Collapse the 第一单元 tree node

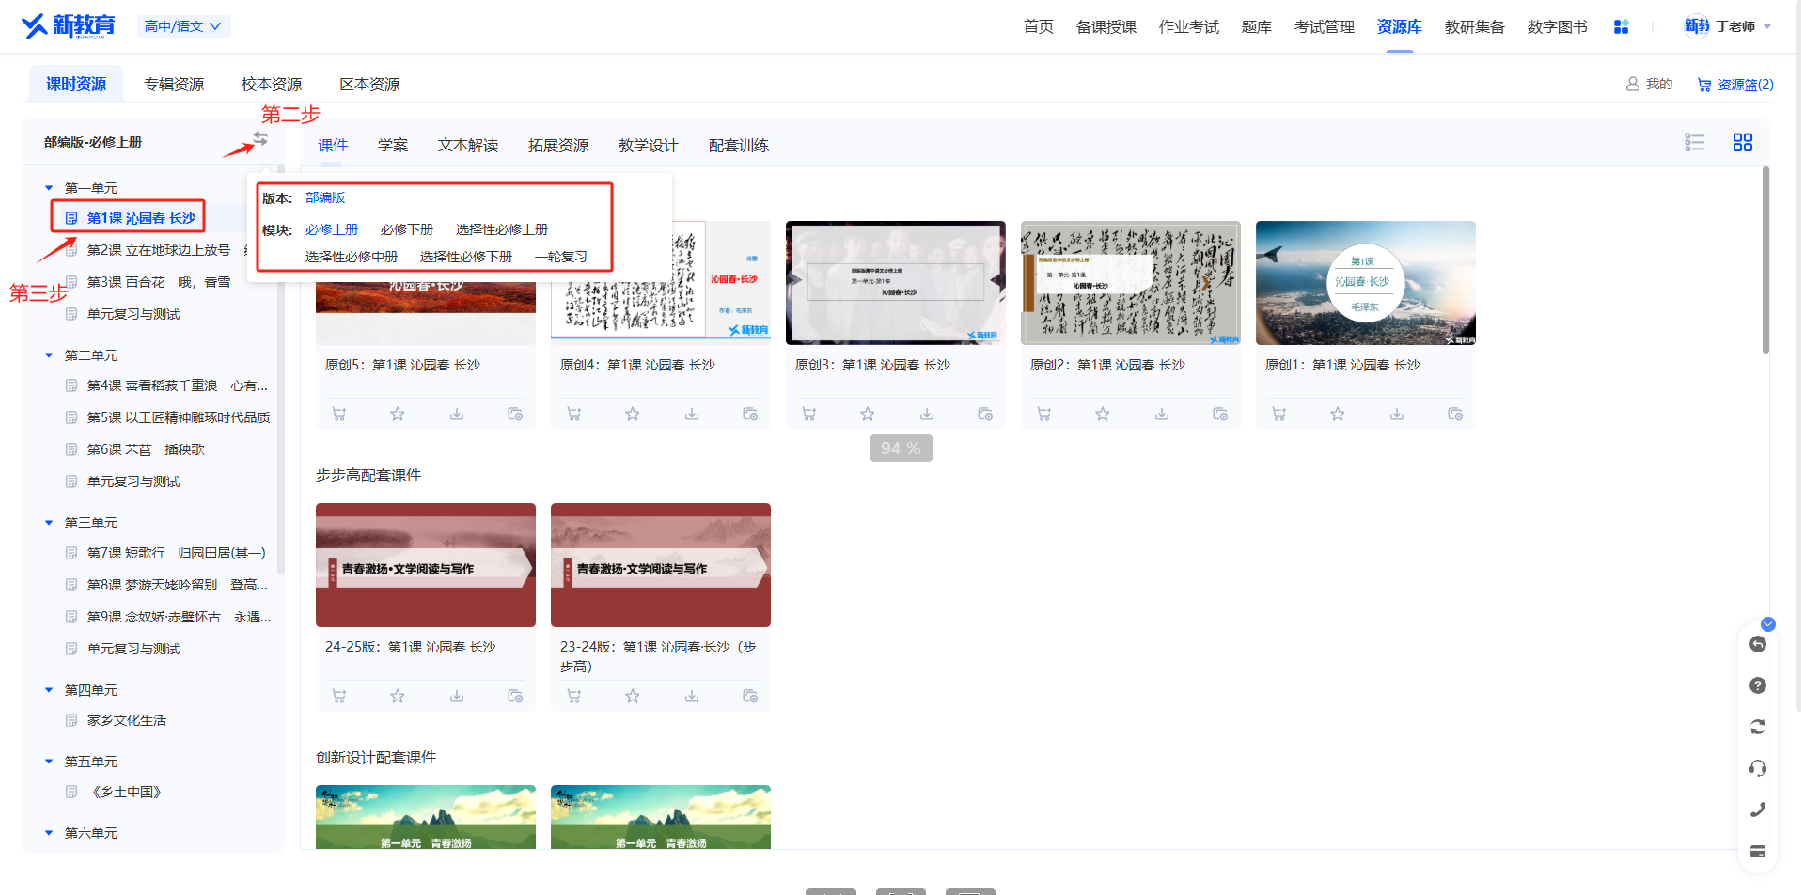click(49, 188)
